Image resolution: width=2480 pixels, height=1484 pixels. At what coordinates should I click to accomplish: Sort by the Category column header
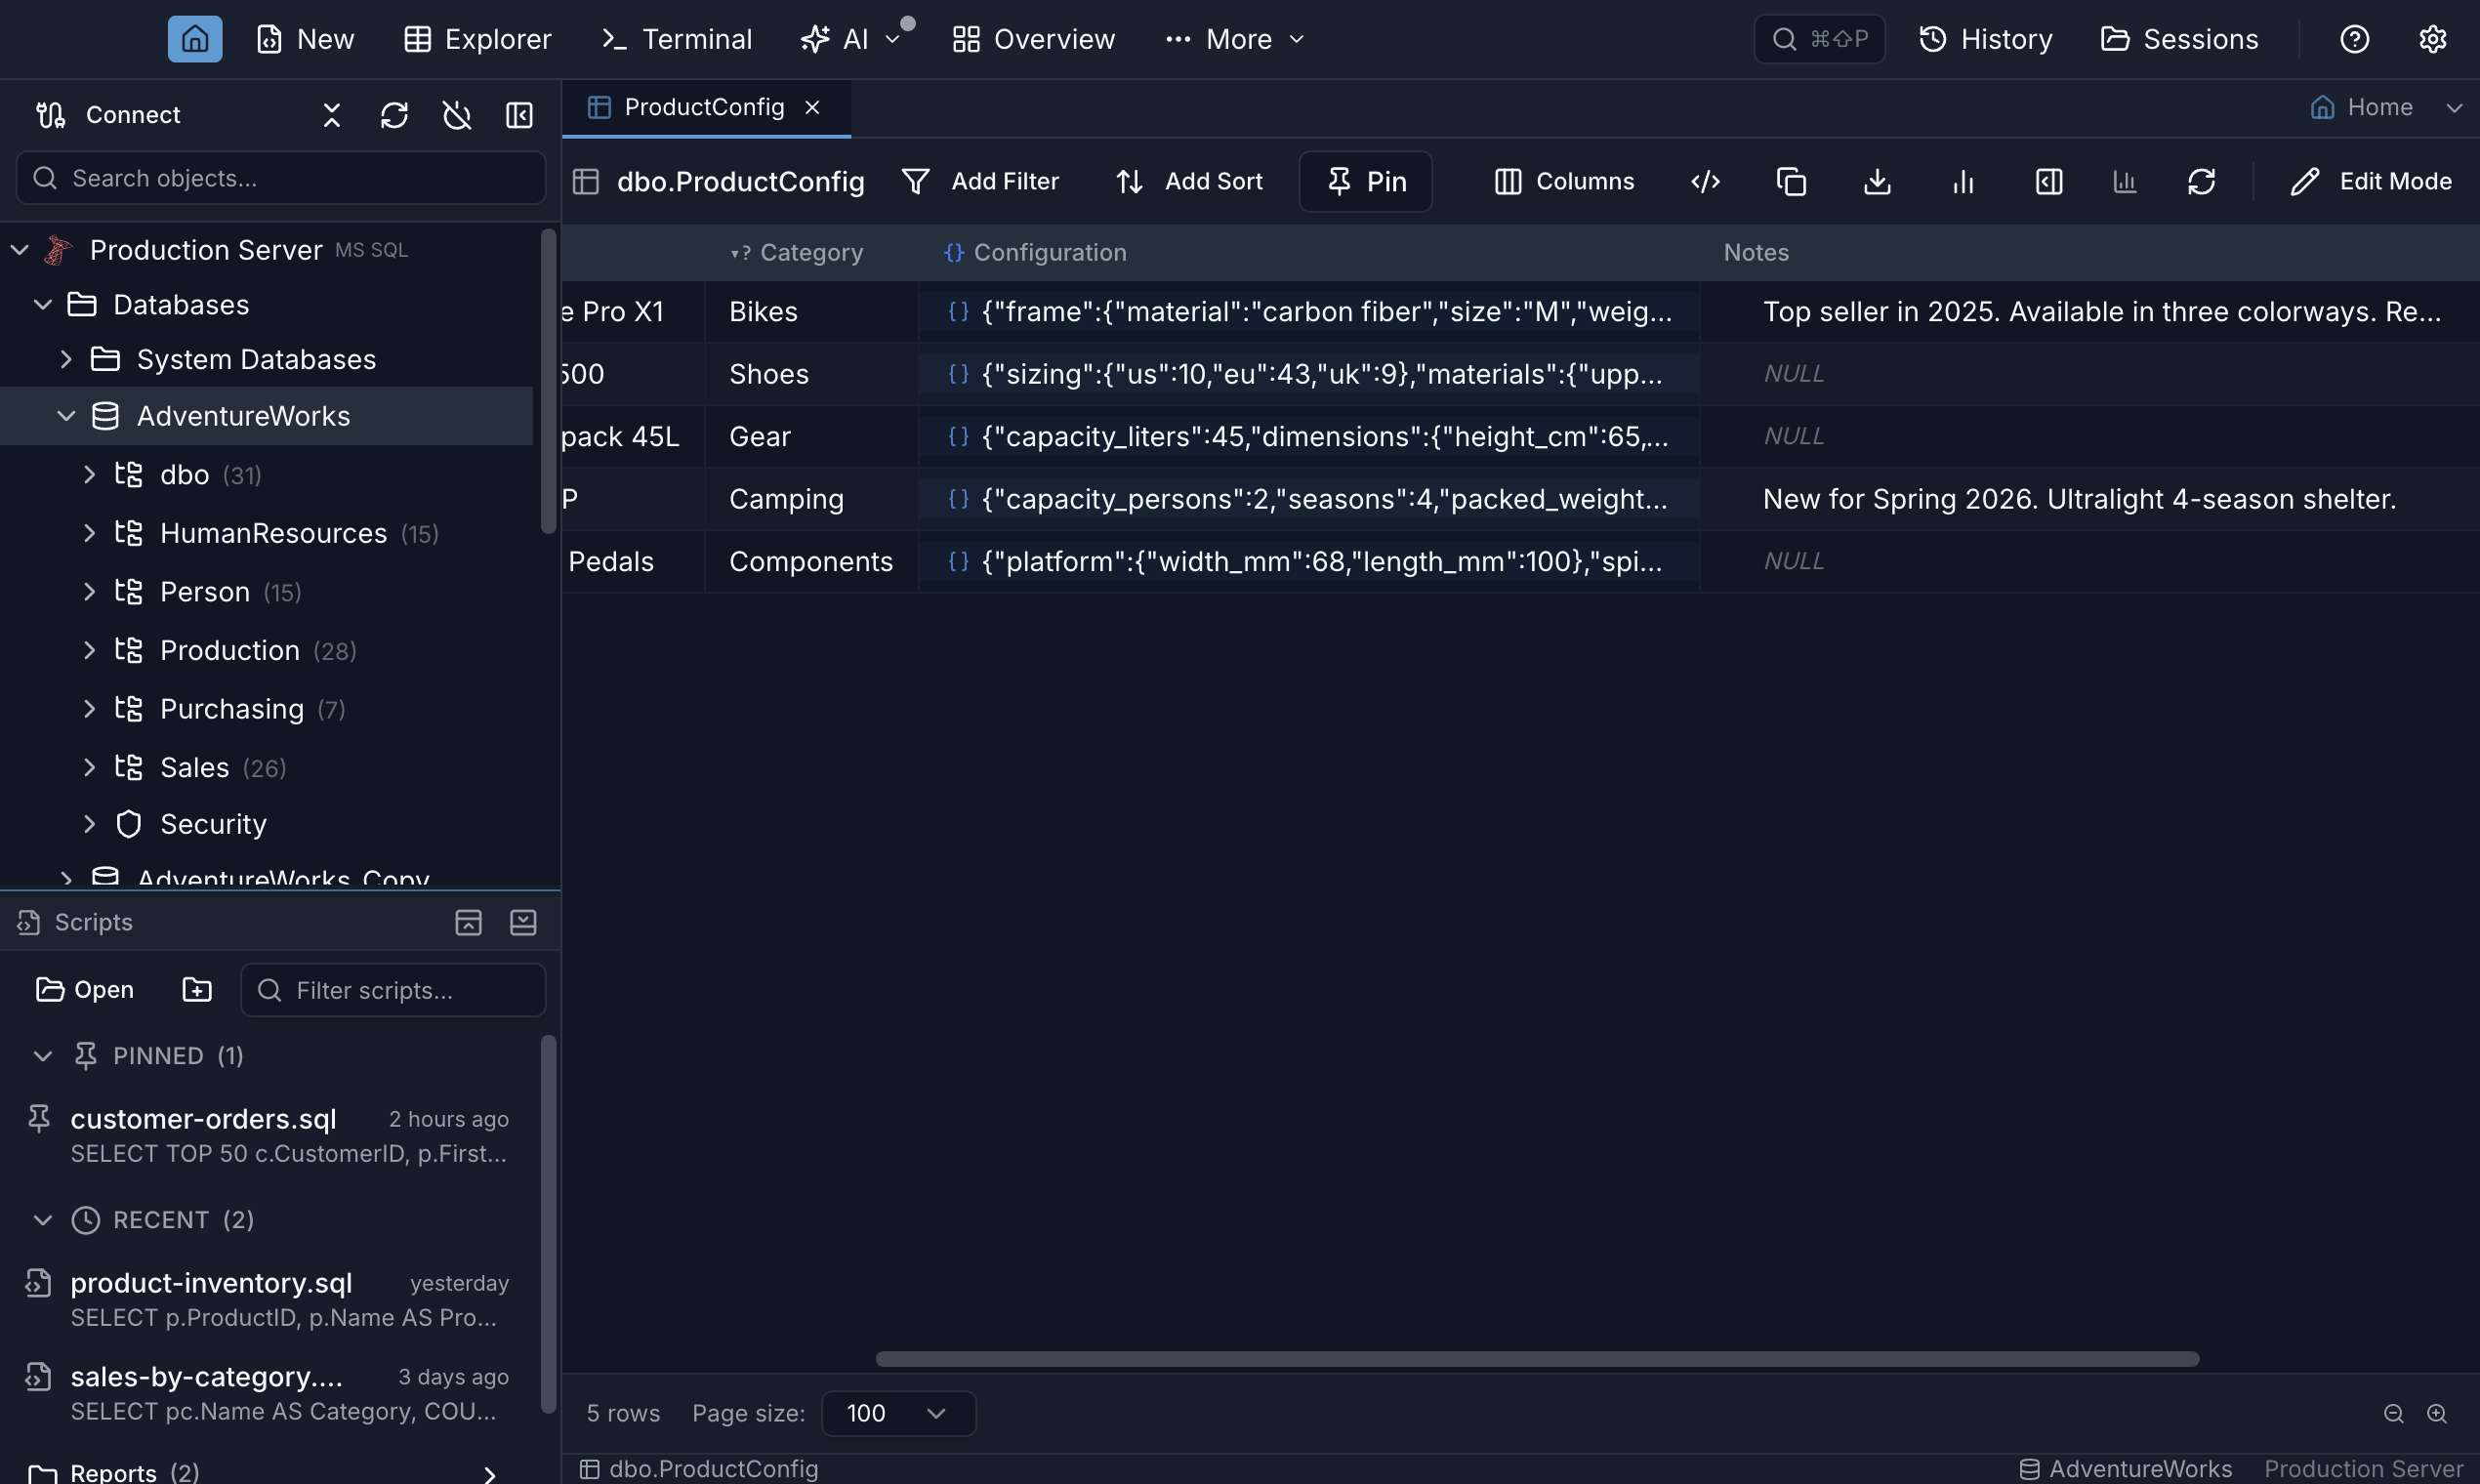point(811,252)
